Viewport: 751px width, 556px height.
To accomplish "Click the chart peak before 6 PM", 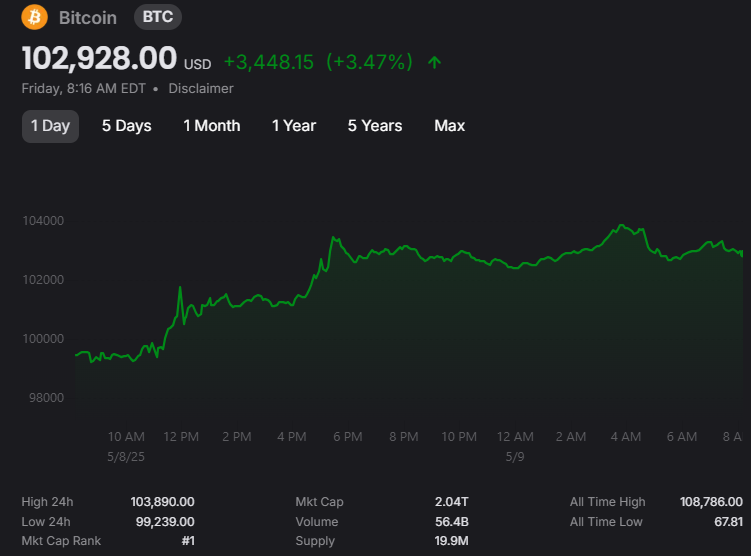I will pos(334,238).
